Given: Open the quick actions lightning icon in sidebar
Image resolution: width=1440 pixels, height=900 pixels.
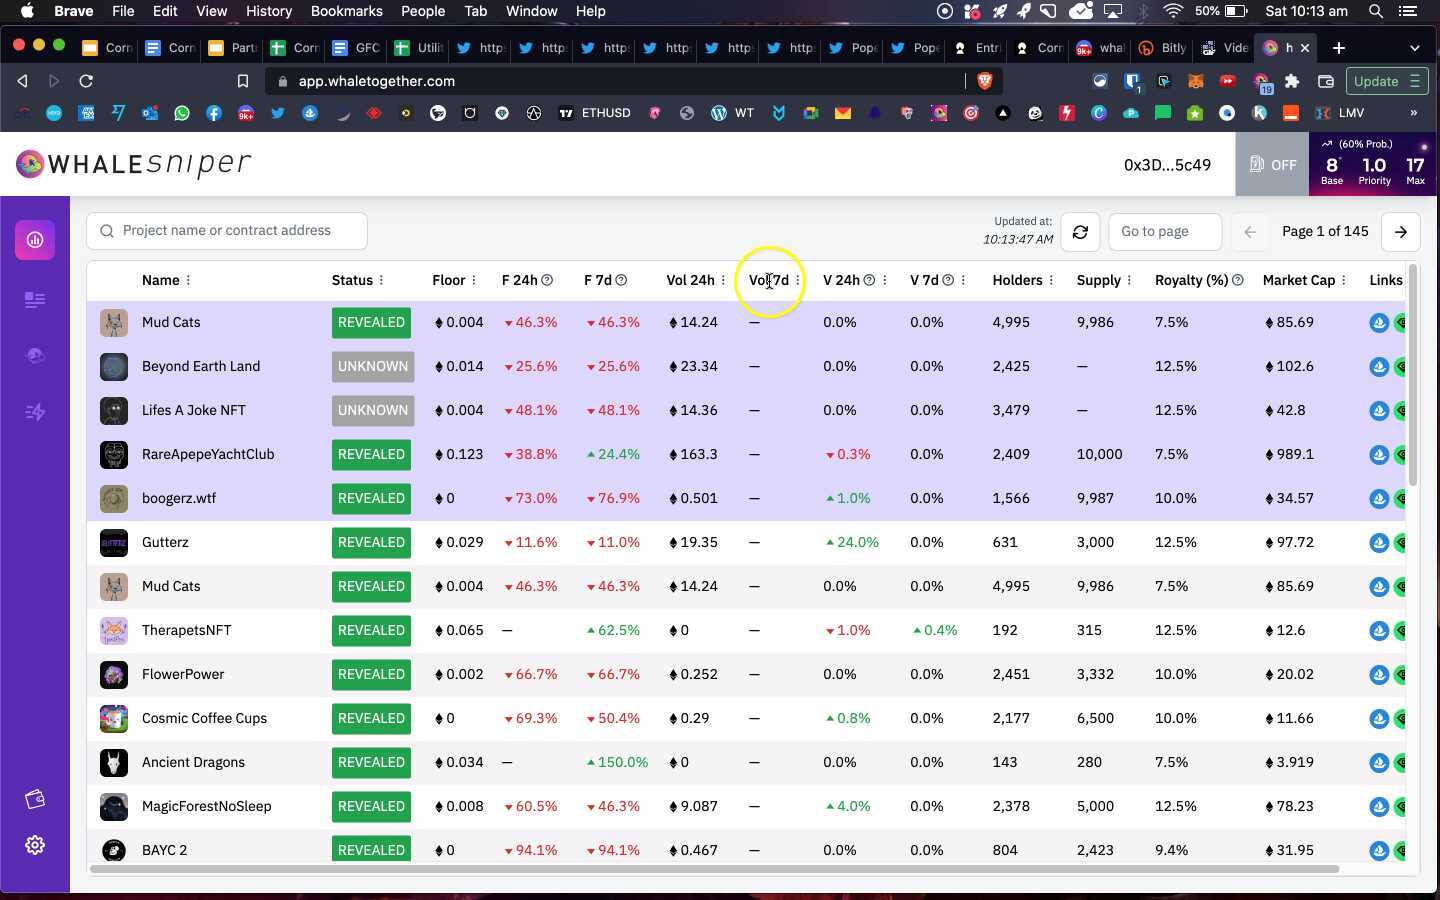Looking at the screenshot, I should point(35,412).
